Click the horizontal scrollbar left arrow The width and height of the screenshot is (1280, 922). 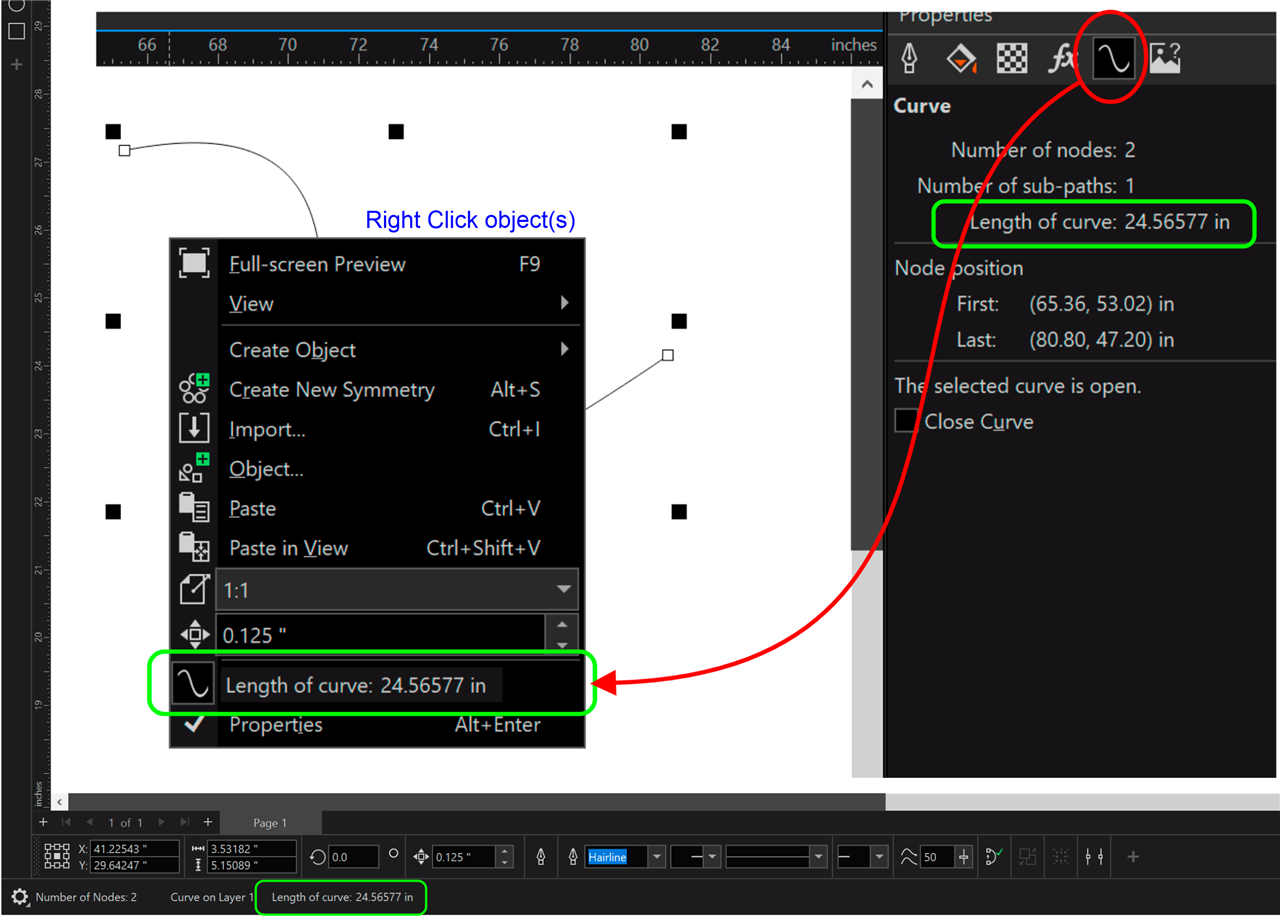click(x=59, y=802)
